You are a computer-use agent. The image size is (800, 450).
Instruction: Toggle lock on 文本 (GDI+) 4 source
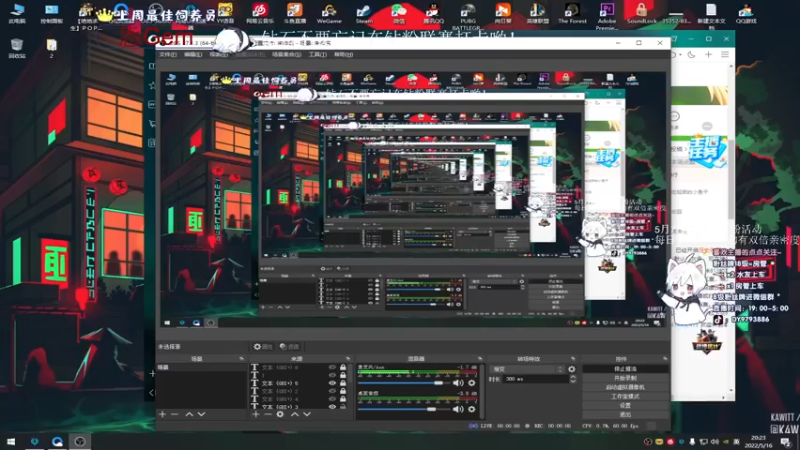[x=343, y=399]
